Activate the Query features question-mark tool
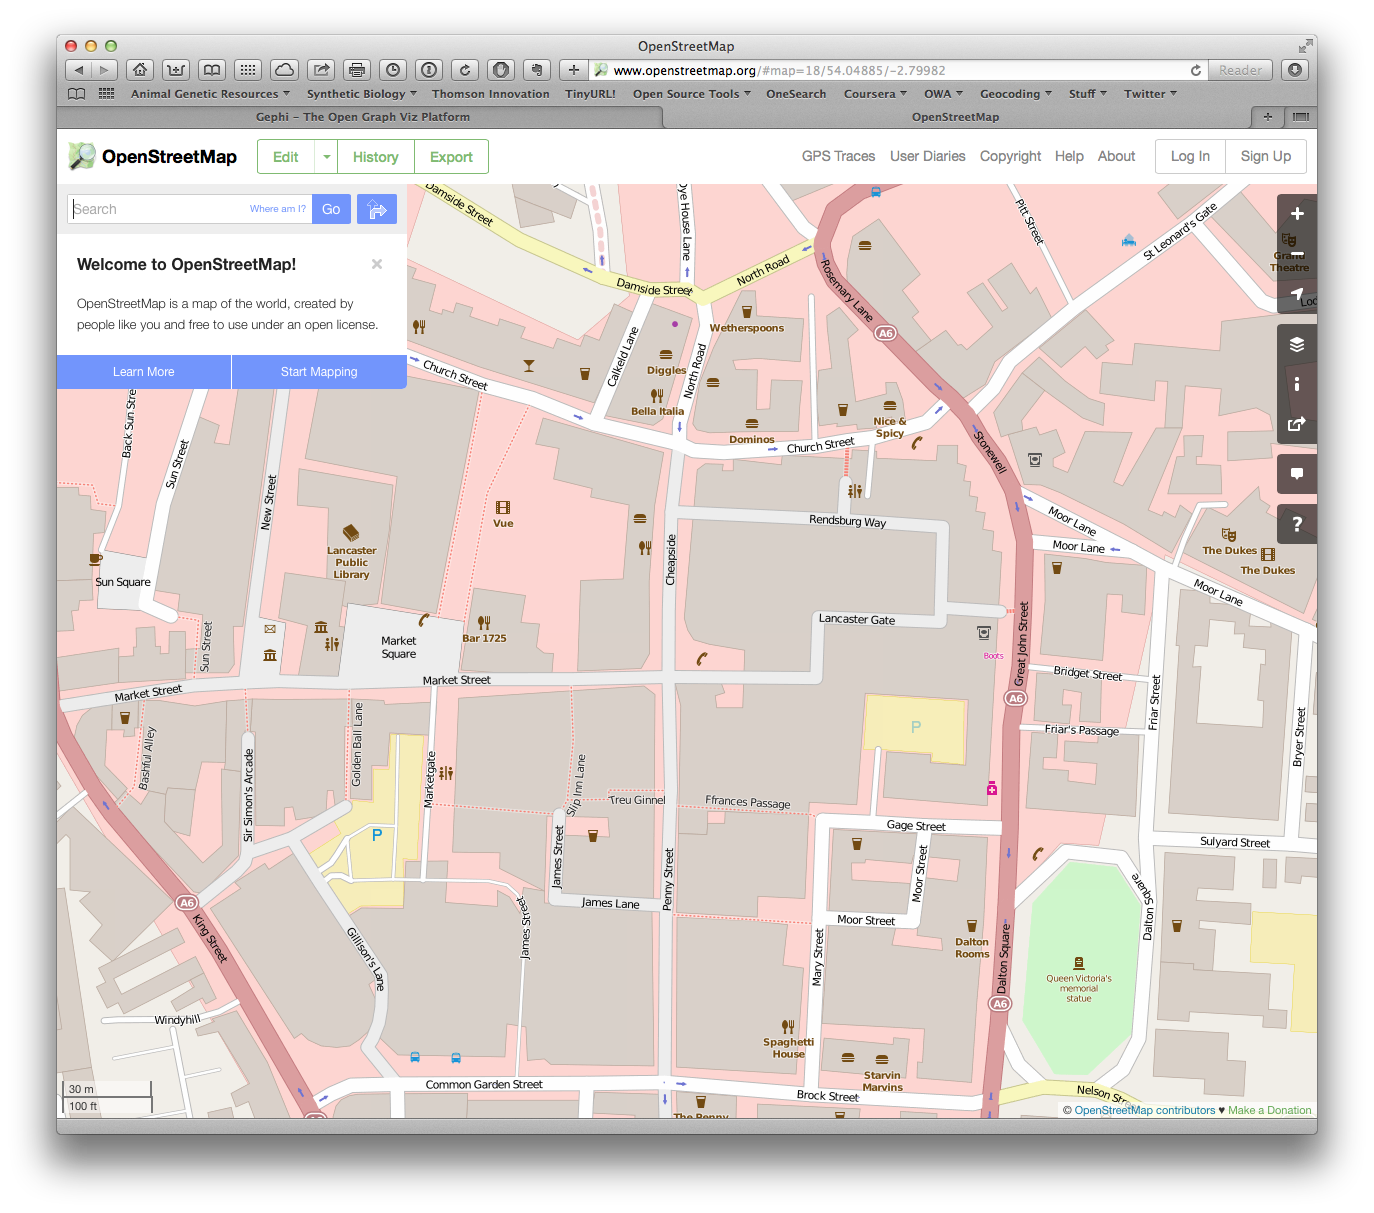This screenshot has height=1213, width=1374. [1297, 524]
